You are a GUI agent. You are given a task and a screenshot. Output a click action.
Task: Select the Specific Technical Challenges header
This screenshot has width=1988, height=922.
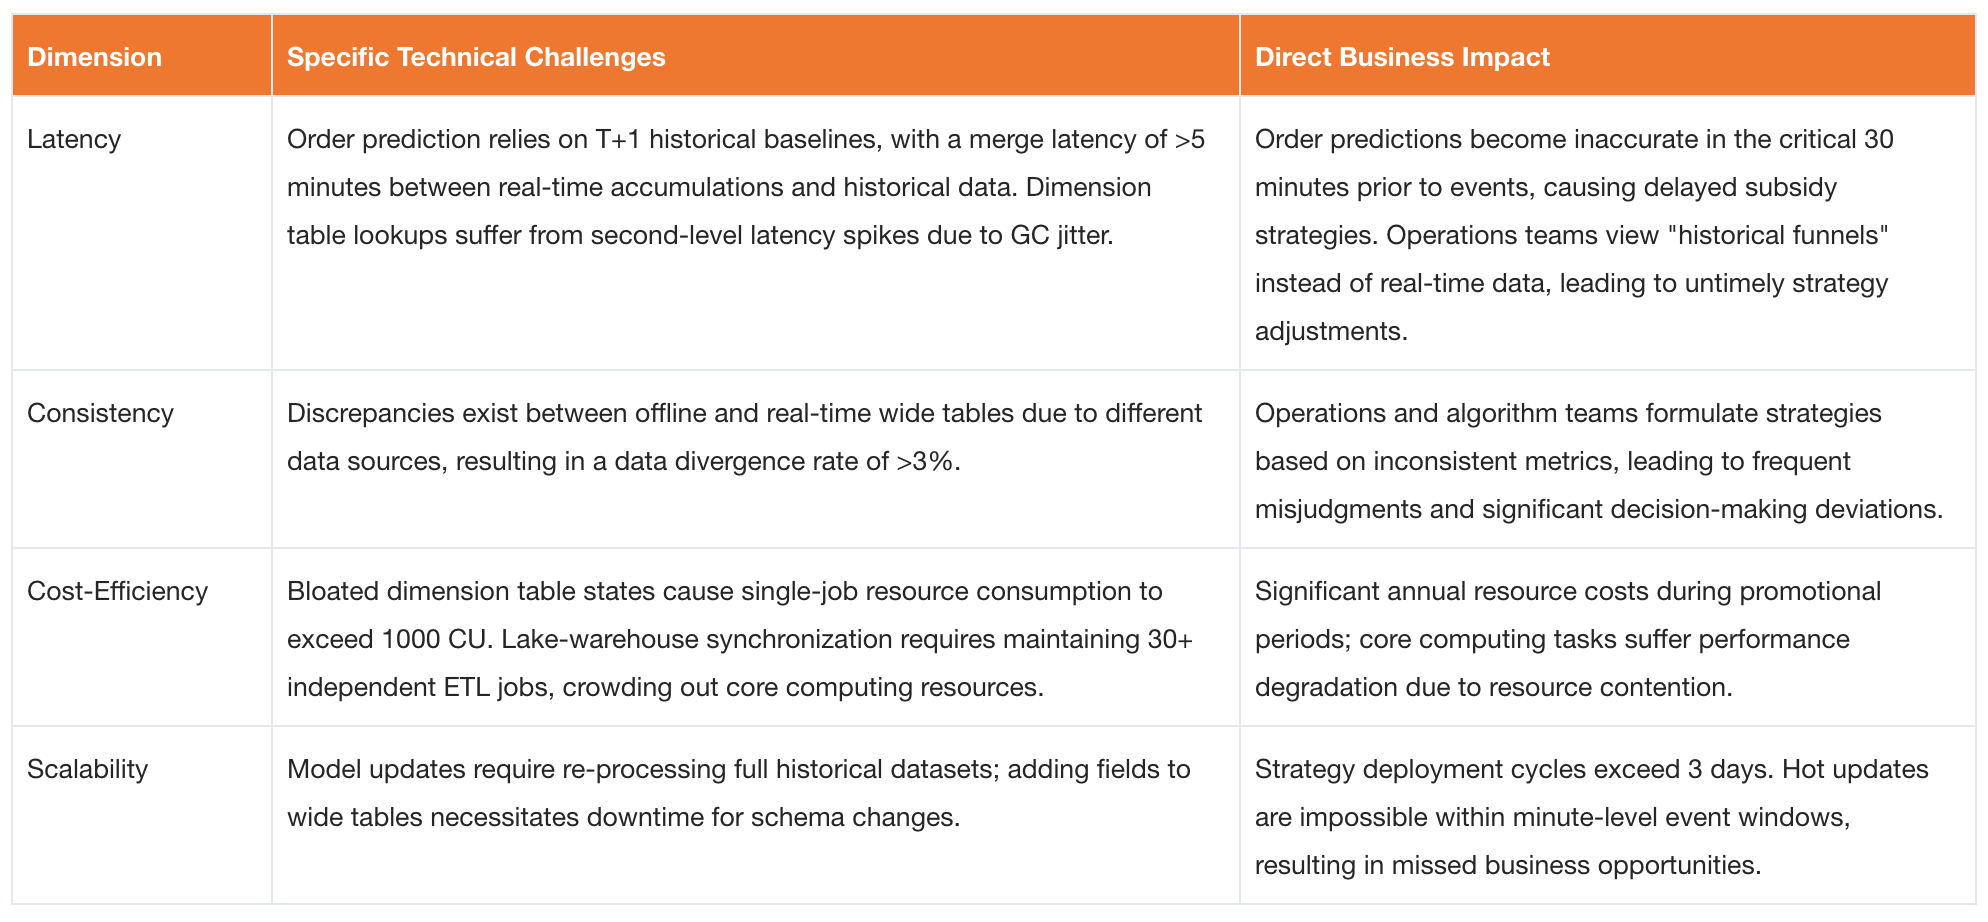[x=476, y=57]
